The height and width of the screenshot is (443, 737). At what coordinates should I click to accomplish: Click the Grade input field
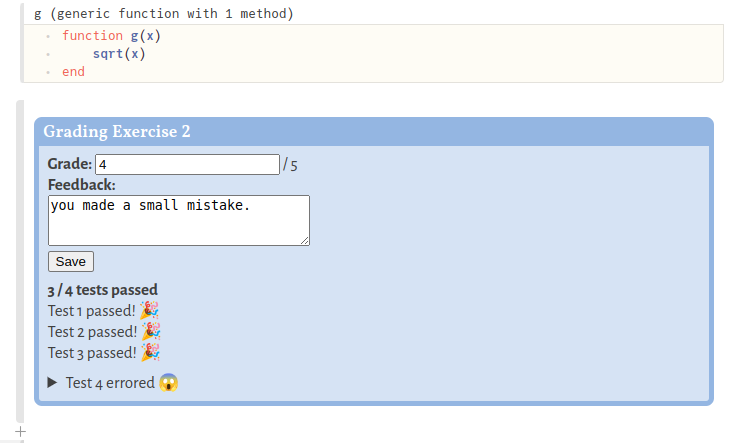coord(187,164)
